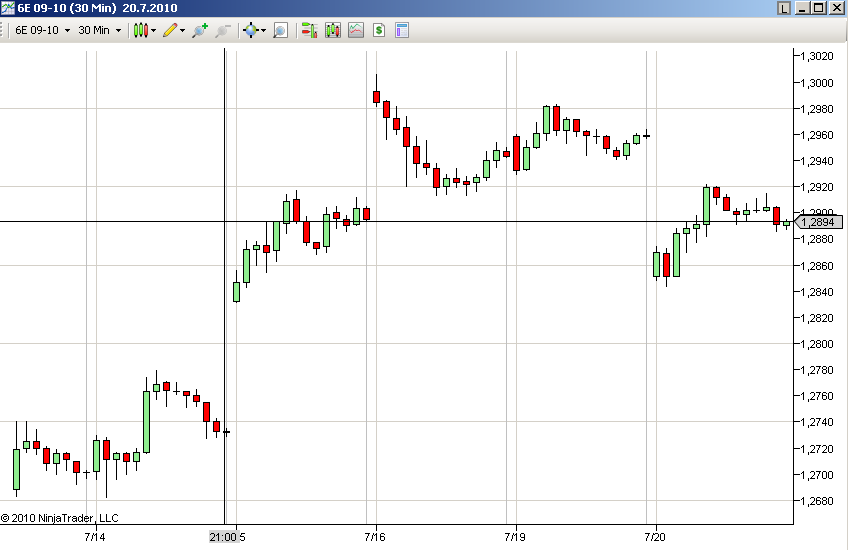Click the 1,3020 price axis label
The height and width of the screenshot is (550, 848).
click(x=817, y=56)
